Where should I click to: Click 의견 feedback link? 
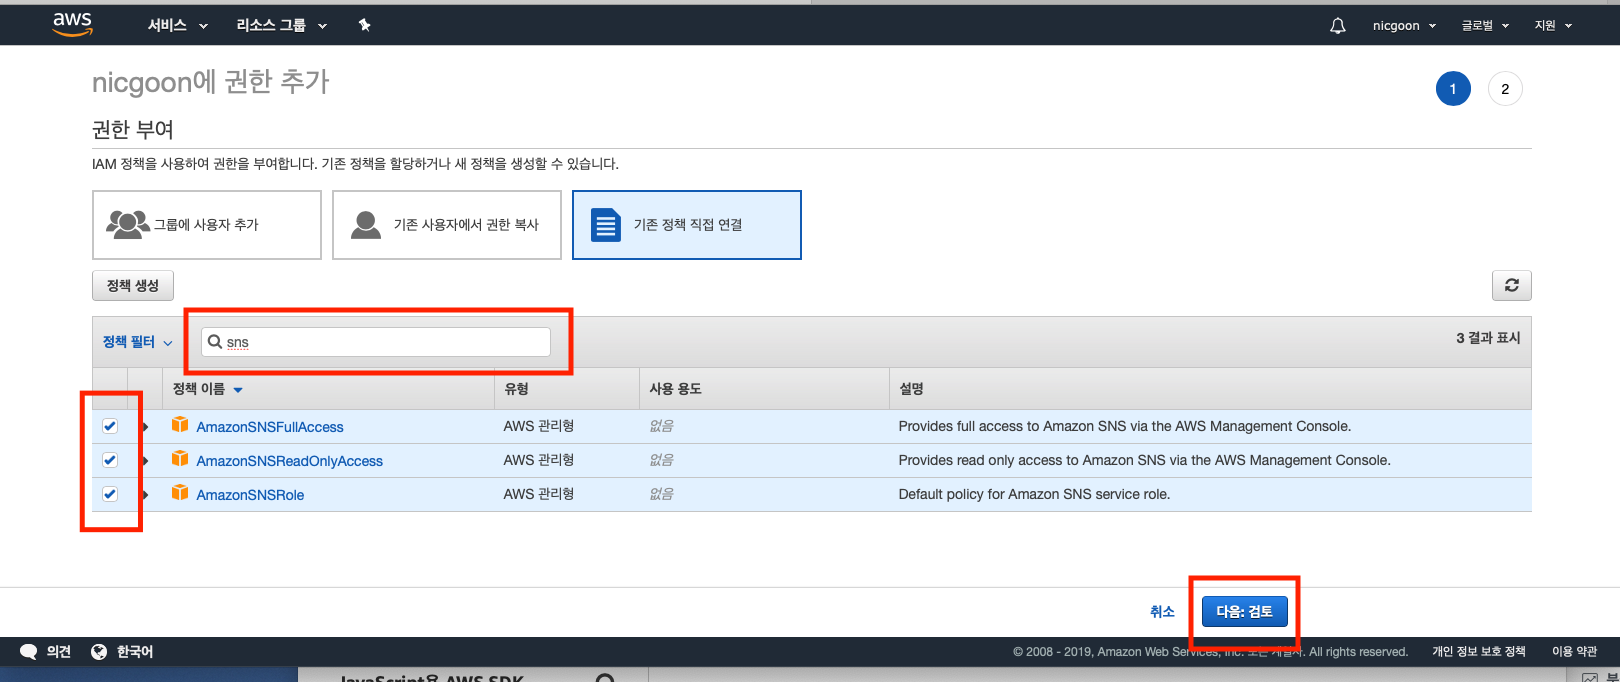click(x=59, y=652)
